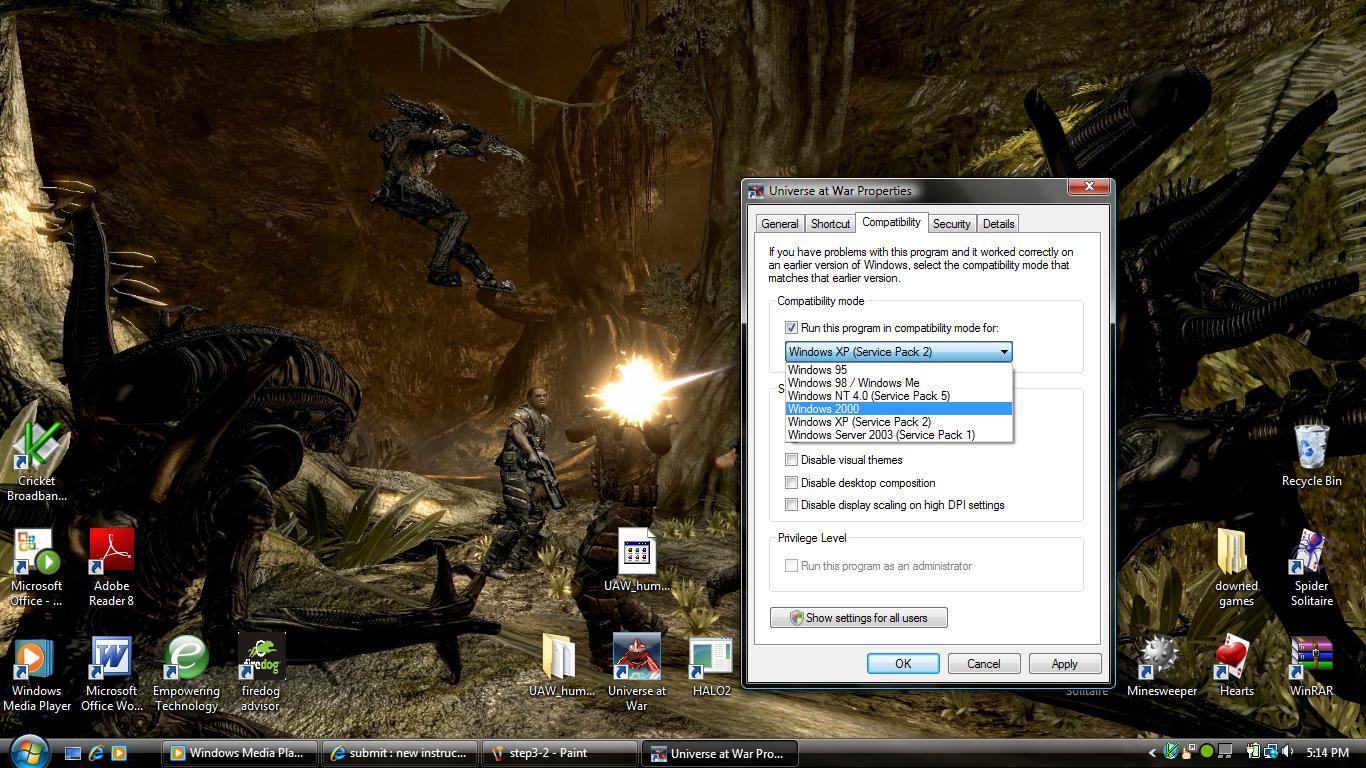Switch to the Security tab
The height and width of the screenshot is (768, 1366).
point(951,224)
